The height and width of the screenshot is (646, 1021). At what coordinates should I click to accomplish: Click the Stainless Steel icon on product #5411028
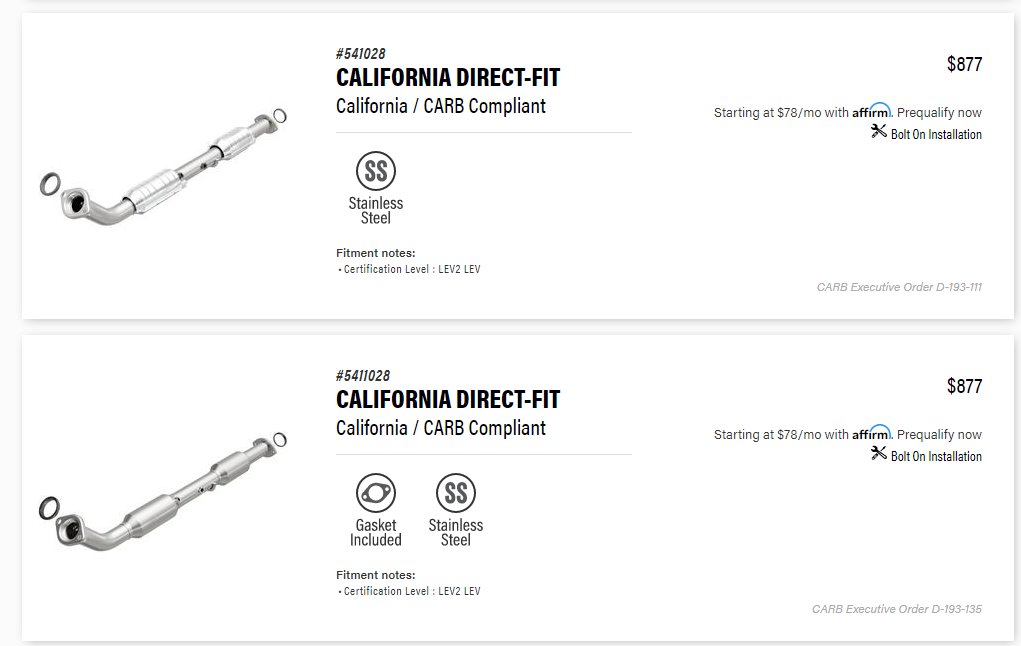tap(456, 493)
